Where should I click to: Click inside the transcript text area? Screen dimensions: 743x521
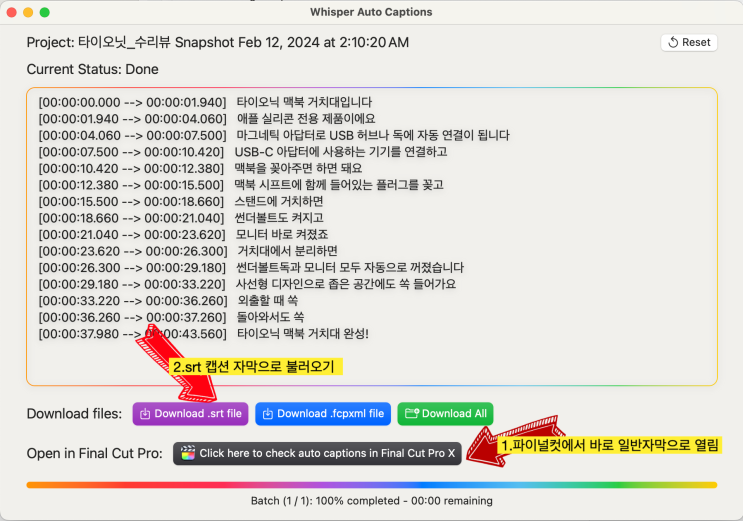[372, 237]
